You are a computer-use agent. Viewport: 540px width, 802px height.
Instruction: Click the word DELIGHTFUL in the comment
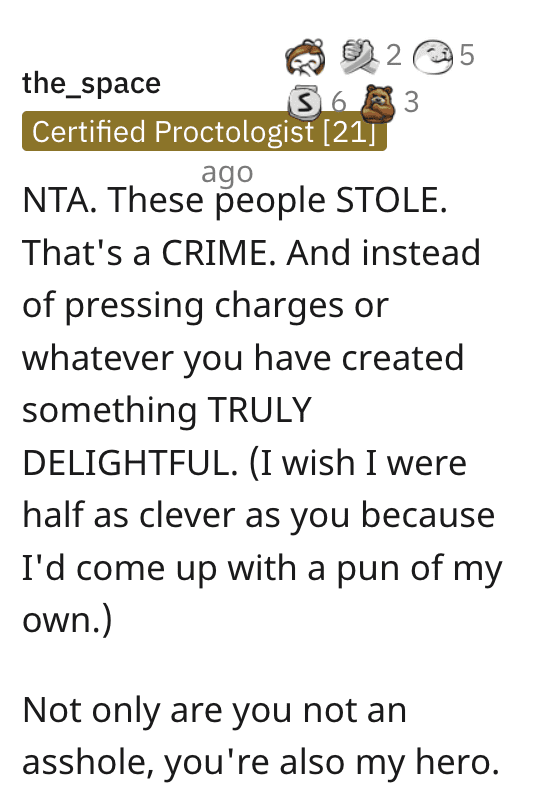(130, 463)
